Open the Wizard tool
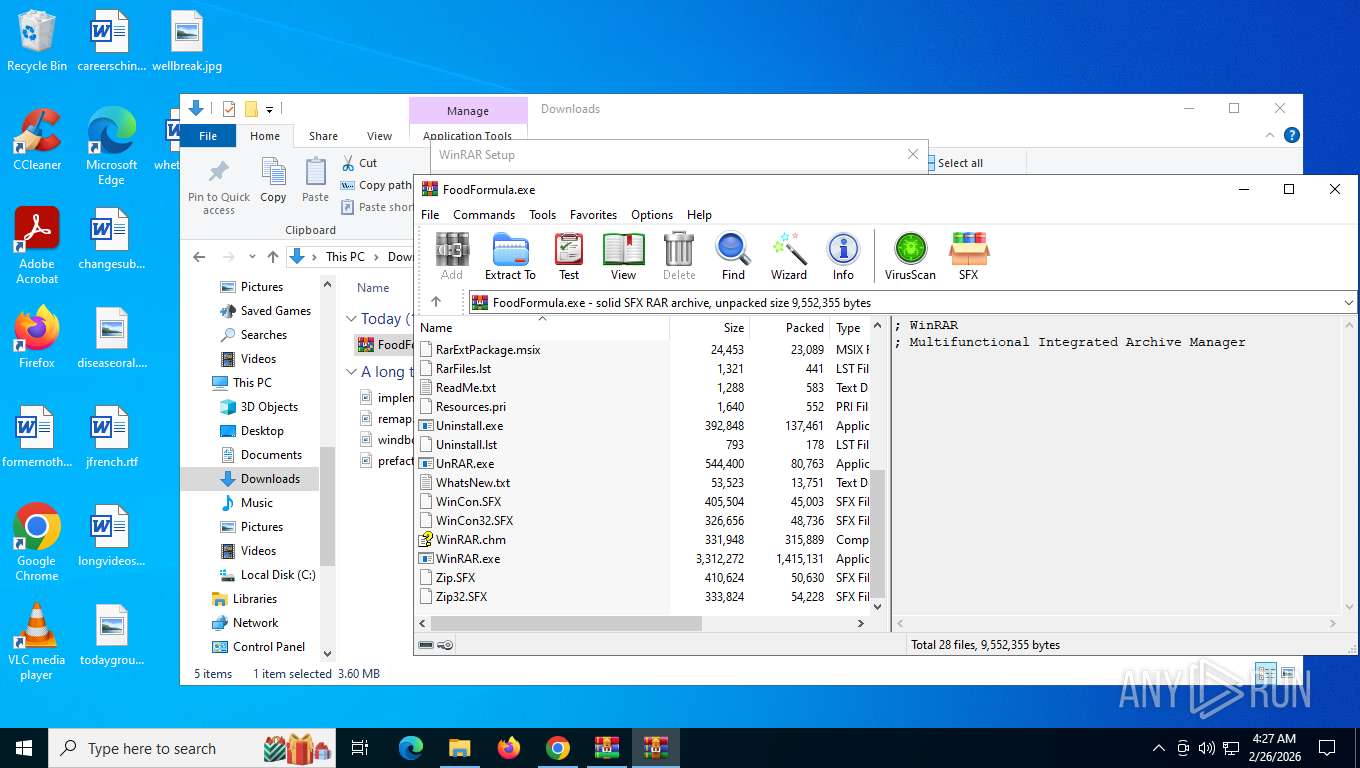This screenshot has width=1360, height=768. tap(788, 256)
